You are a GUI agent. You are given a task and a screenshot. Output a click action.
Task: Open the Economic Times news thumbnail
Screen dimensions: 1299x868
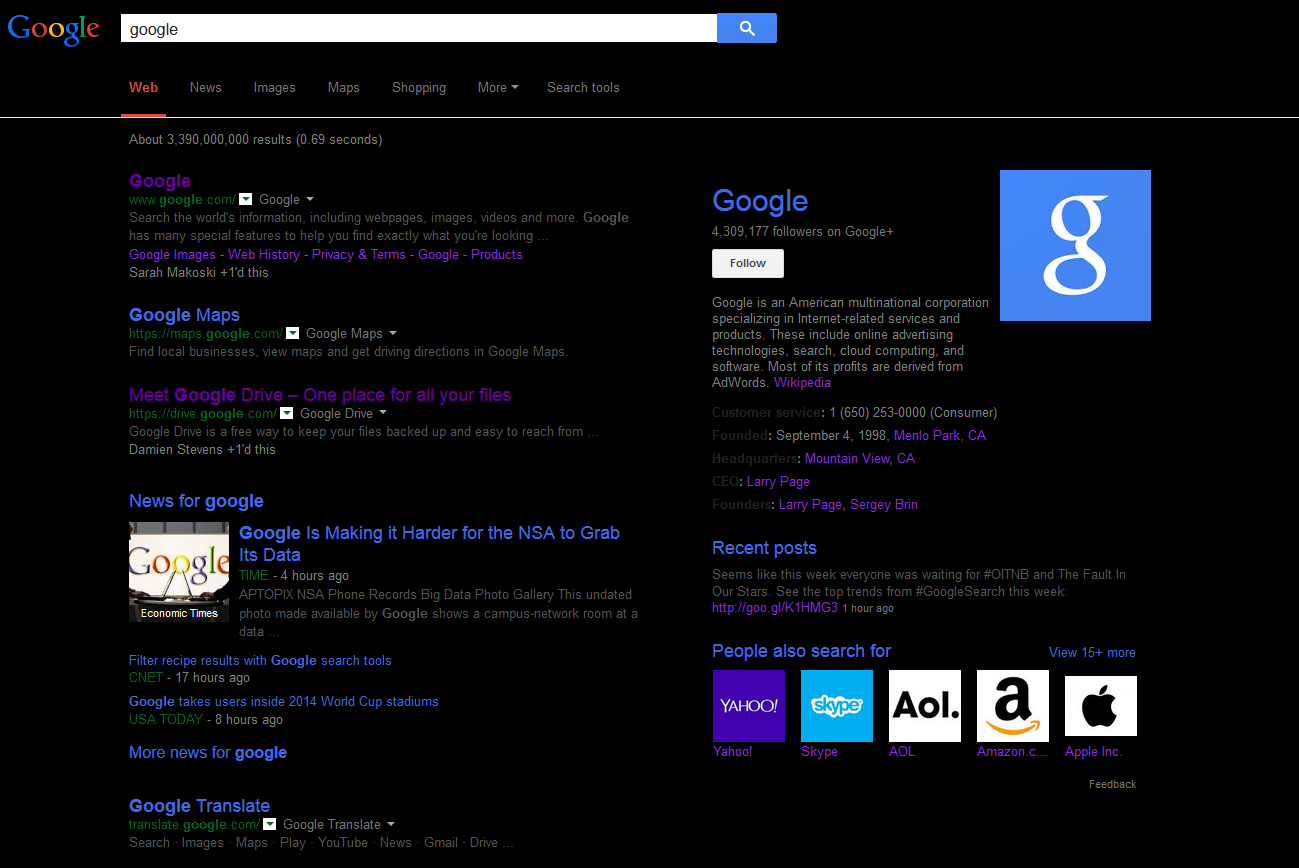point(179,572)
